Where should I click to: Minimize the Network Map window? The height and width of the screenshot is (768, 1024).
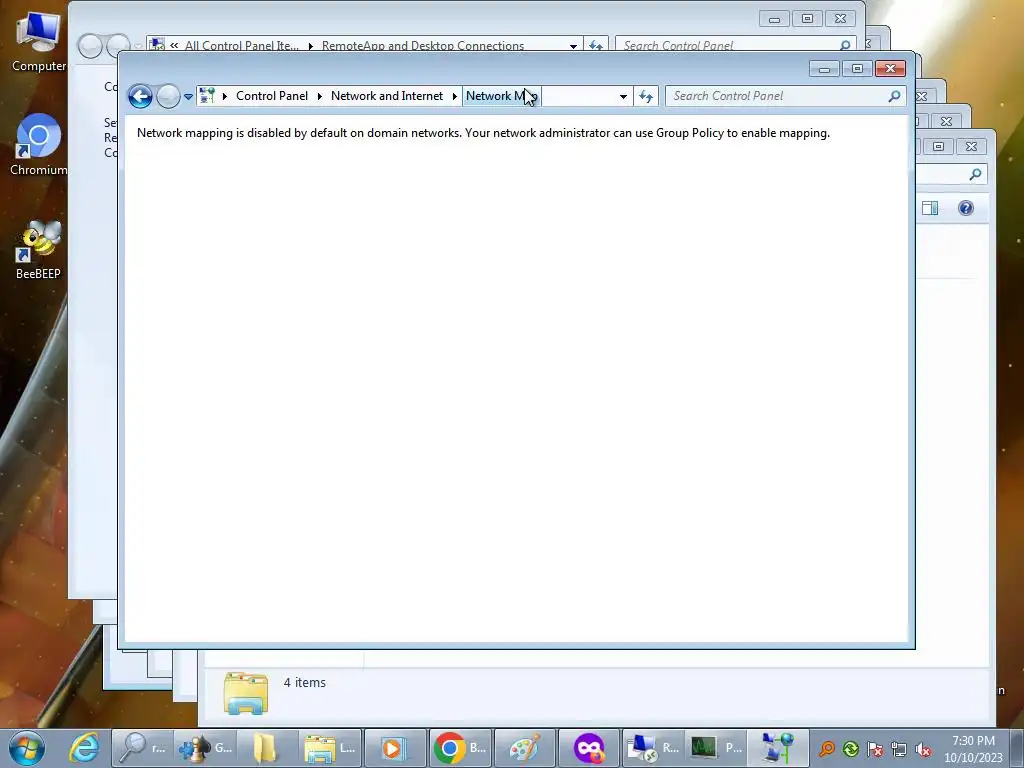(x=824, y=69)
